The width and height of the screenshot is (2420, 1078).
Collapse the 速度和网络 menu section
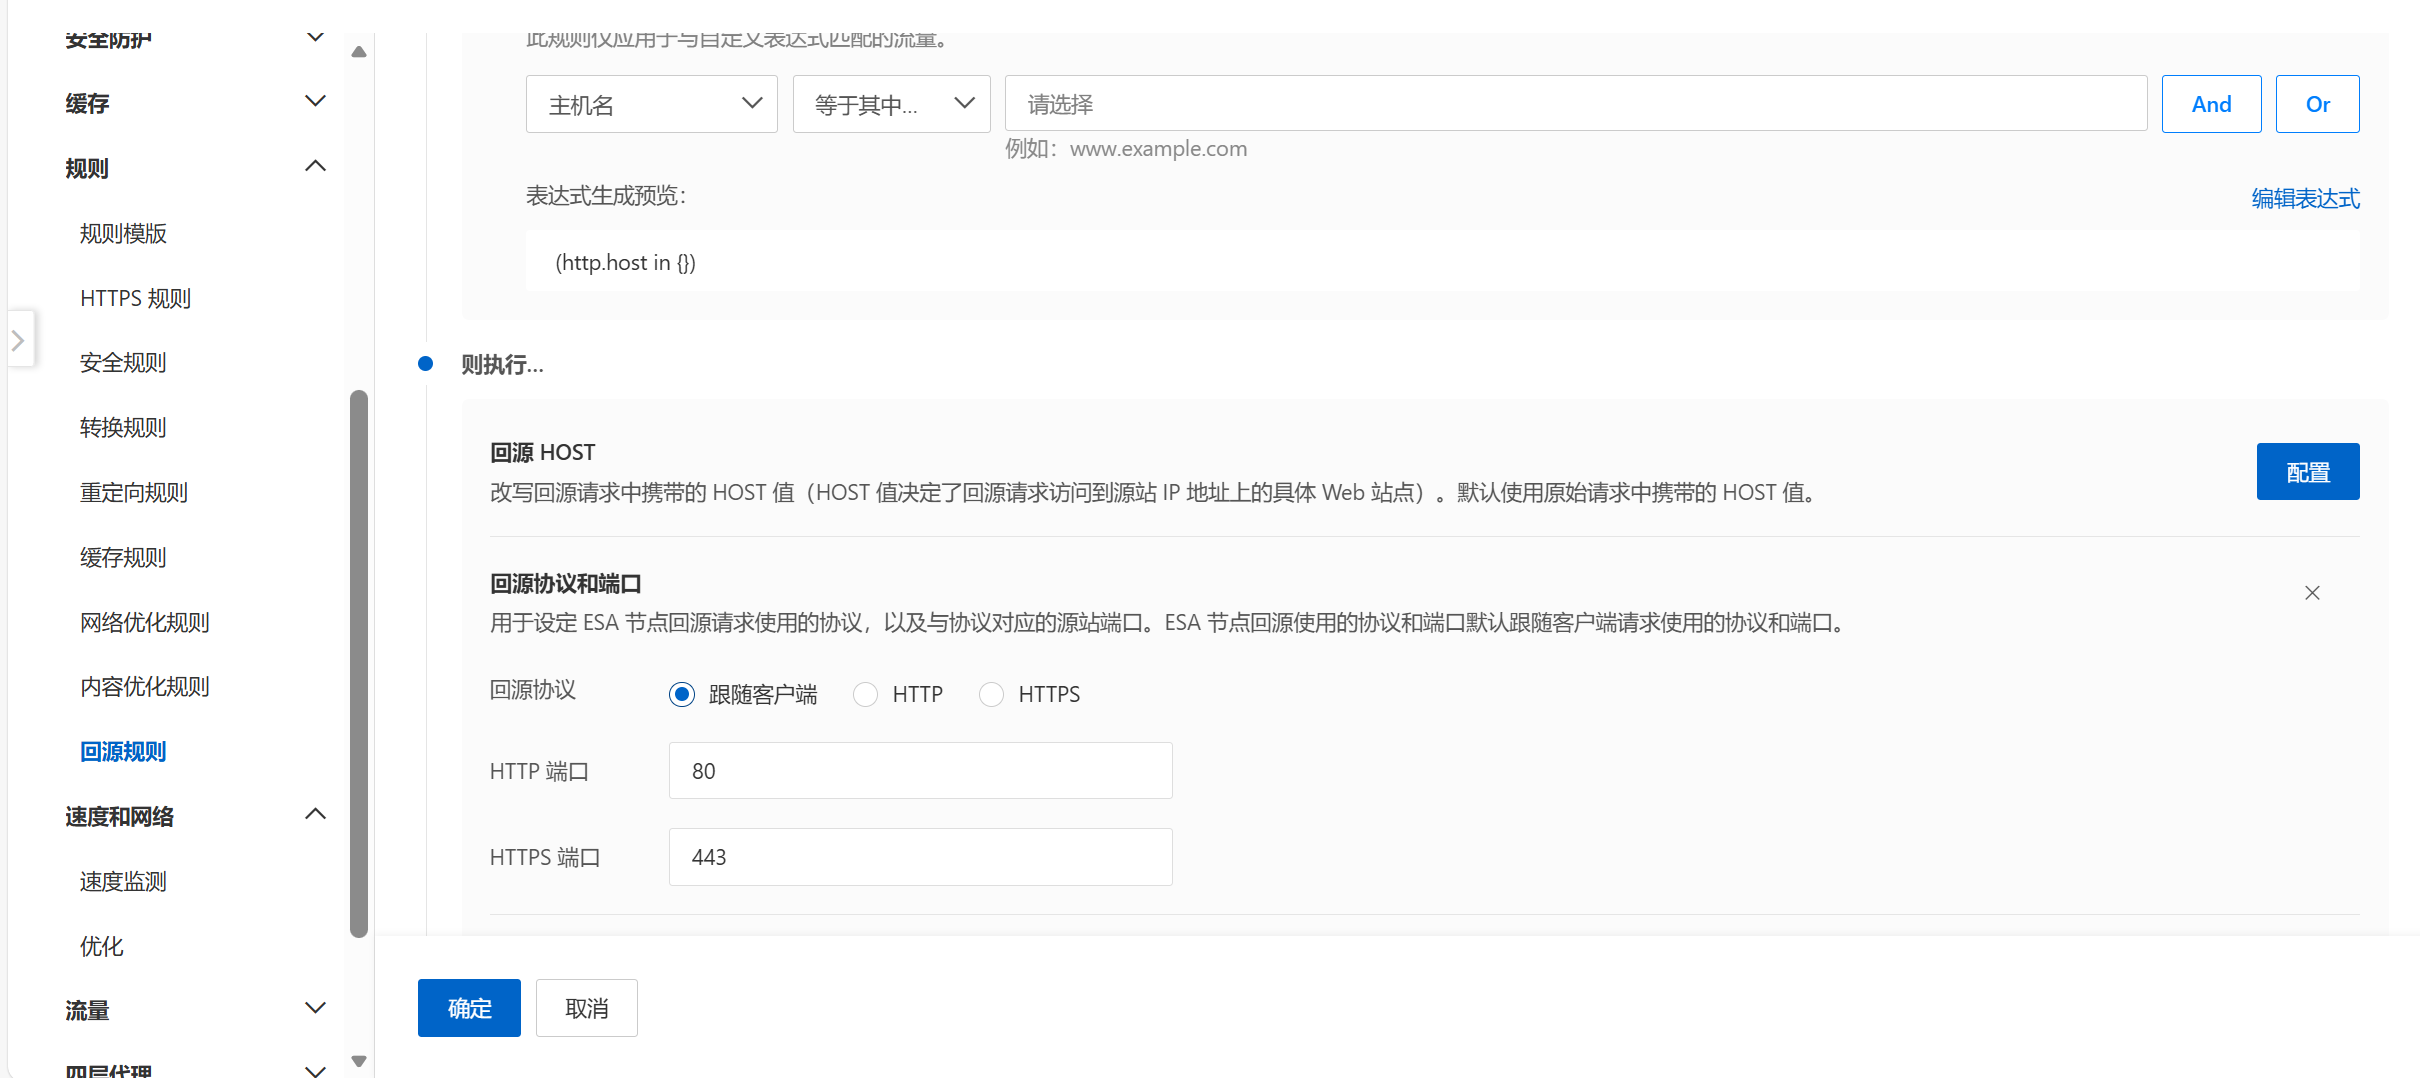coord(314,814)
